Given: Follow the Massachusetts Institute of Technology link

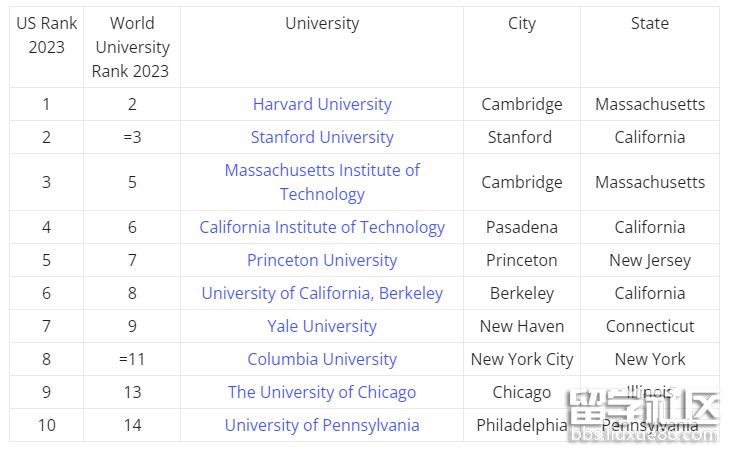Looking at the screenshot, I should [x=322, y=182].
